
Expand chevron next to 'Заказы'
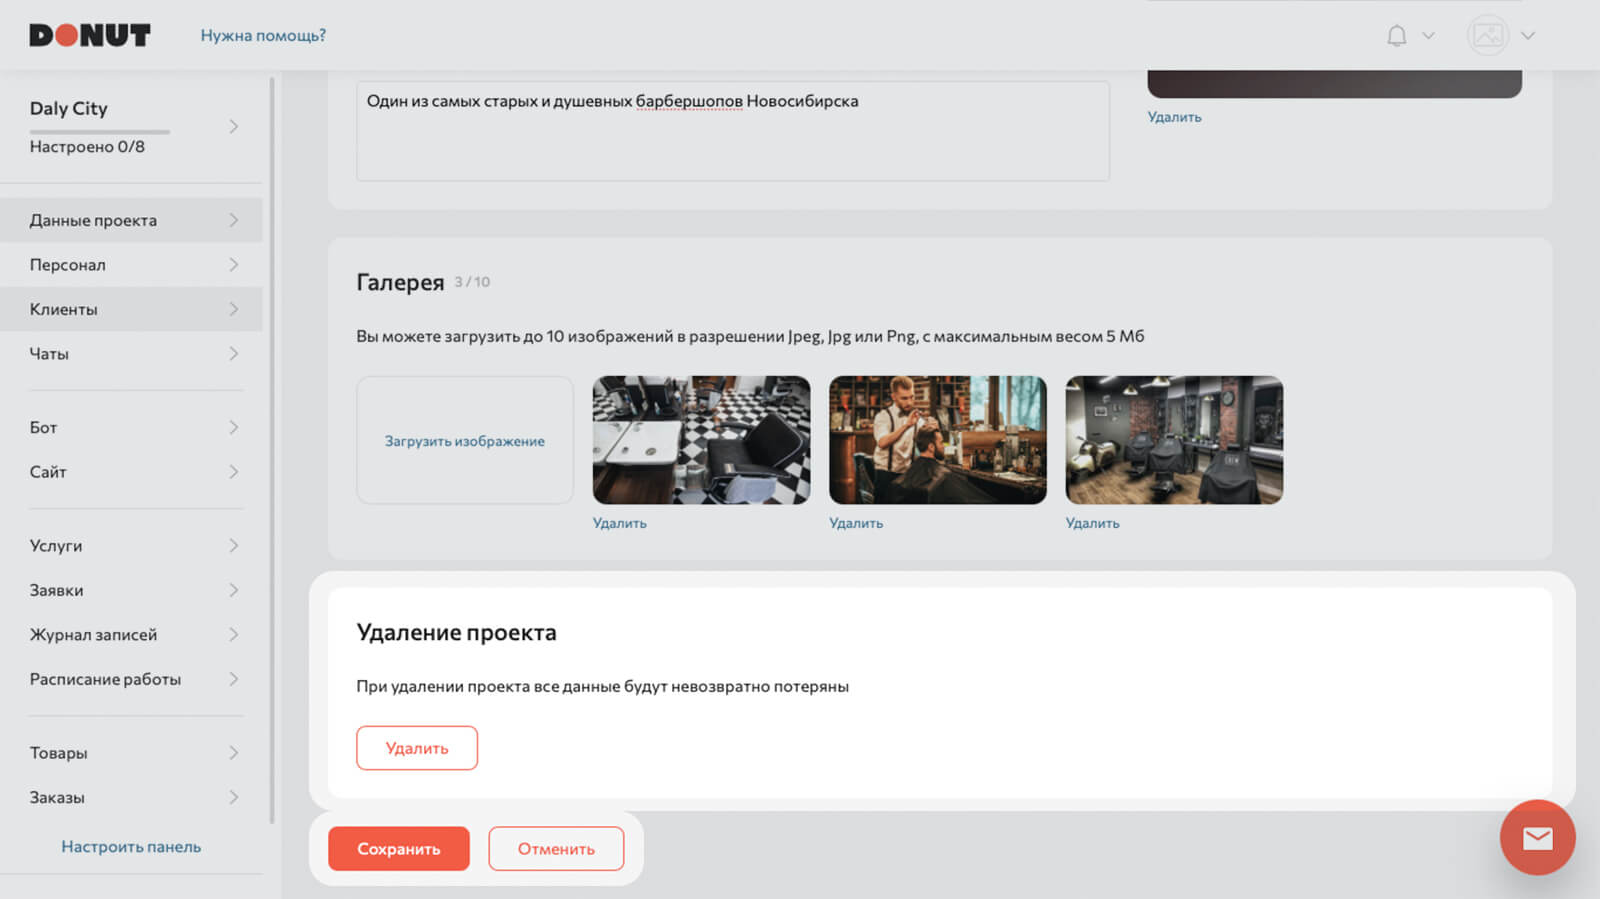point(233,797)
